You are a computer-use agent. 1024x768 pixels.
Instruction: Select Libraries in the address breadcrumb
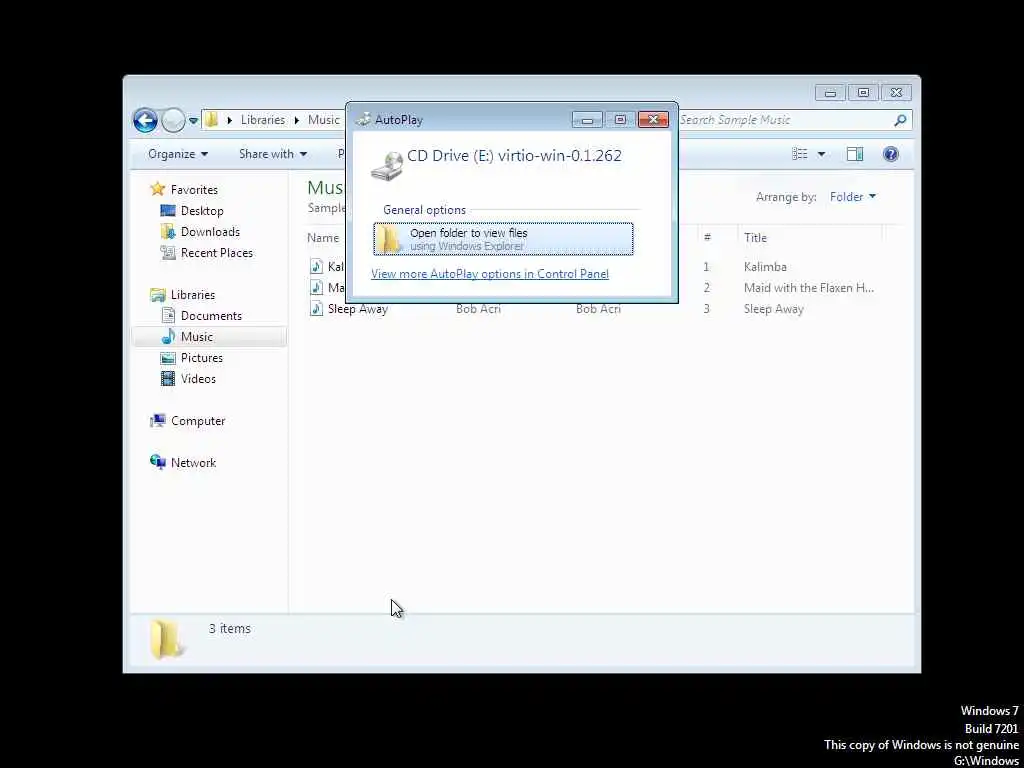tap(263, 120)
